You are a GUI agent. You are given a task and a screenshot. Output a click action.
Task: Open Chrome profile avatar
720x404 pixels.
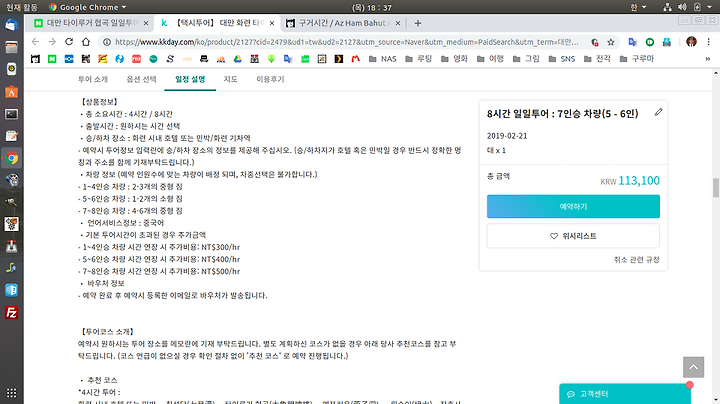coord(691,42)
